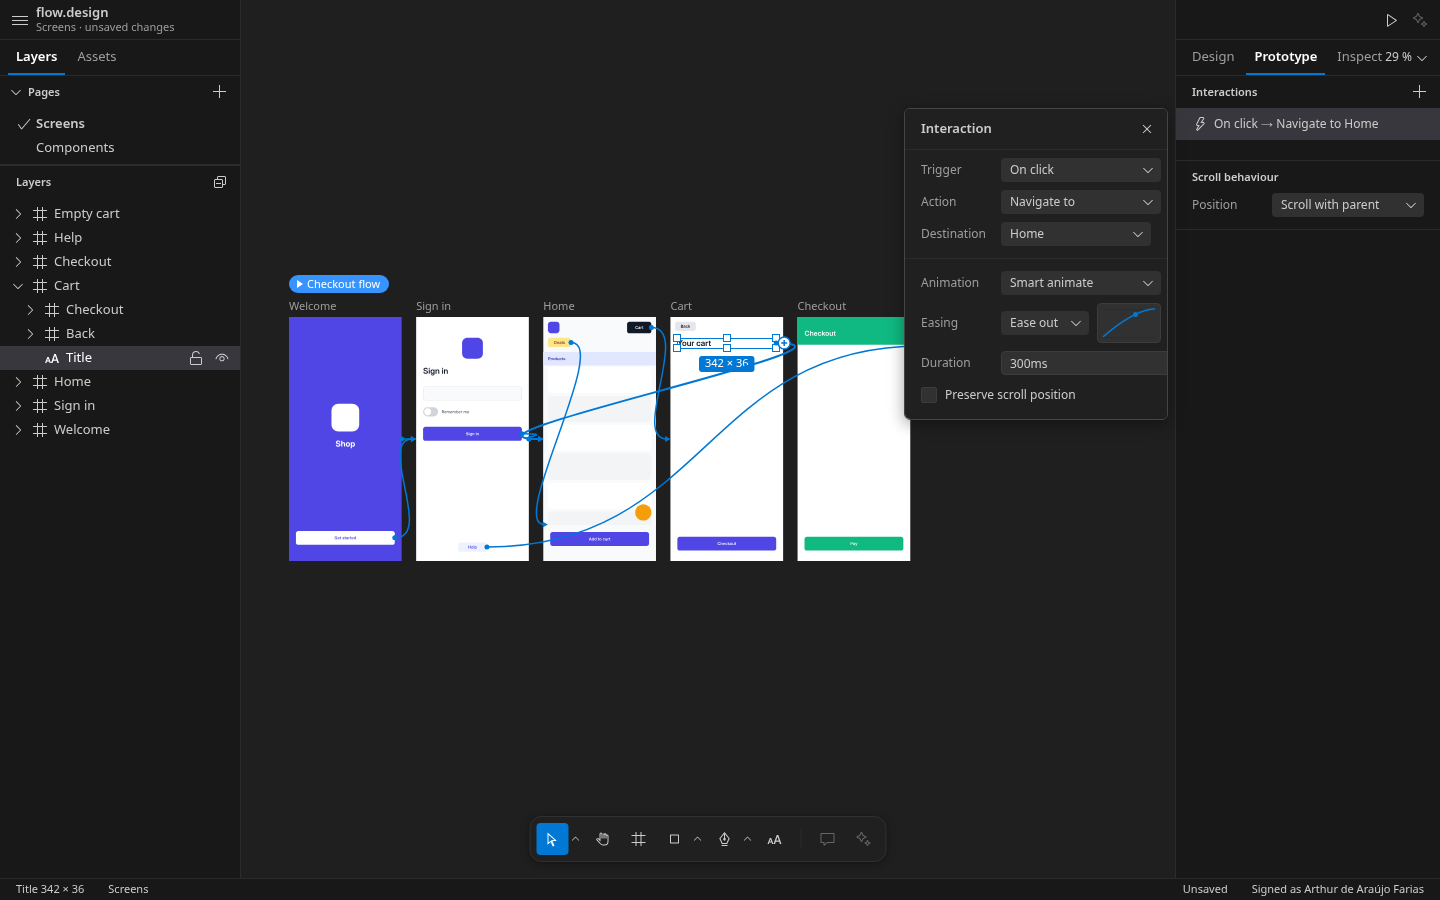Click the Duration 300ms field
This screenshot has height=900, width=1440.
coord(1084,363)
